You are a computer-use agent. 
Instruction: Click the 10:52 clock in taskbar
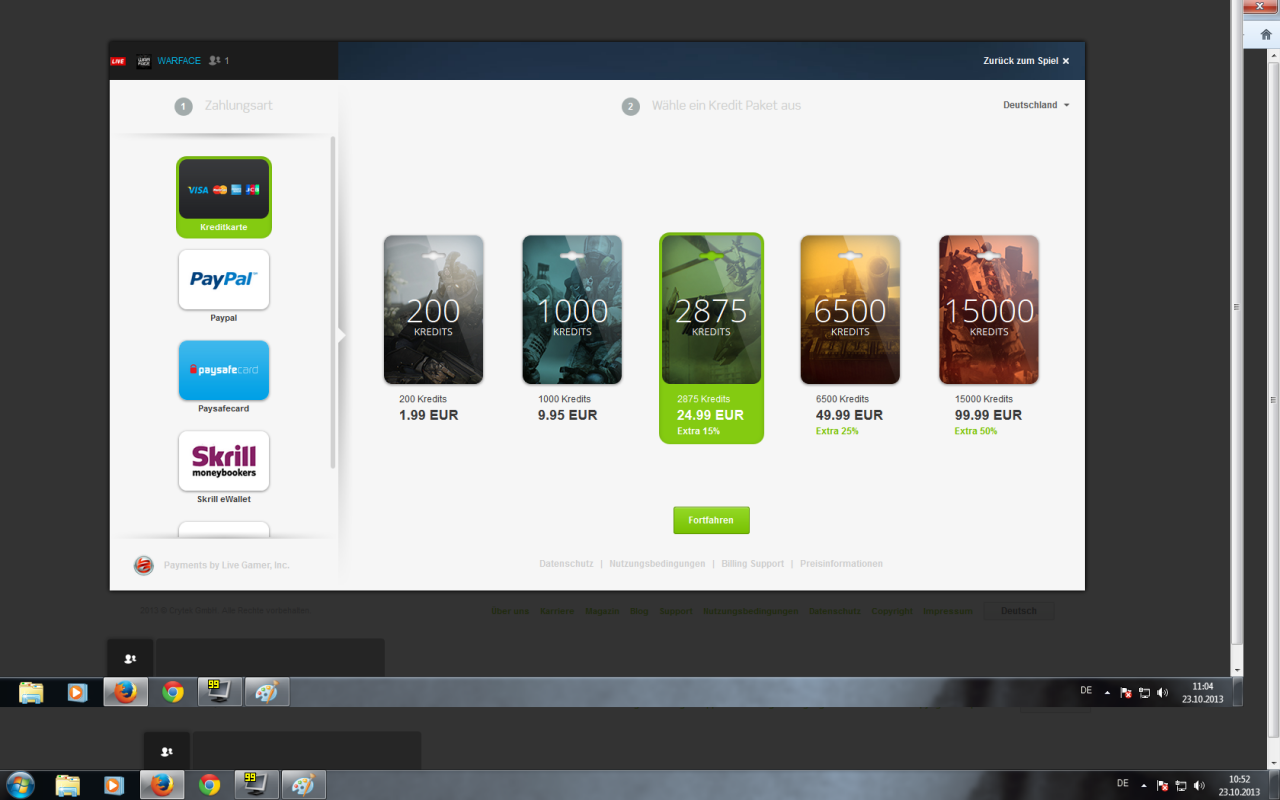[1239, 785]
